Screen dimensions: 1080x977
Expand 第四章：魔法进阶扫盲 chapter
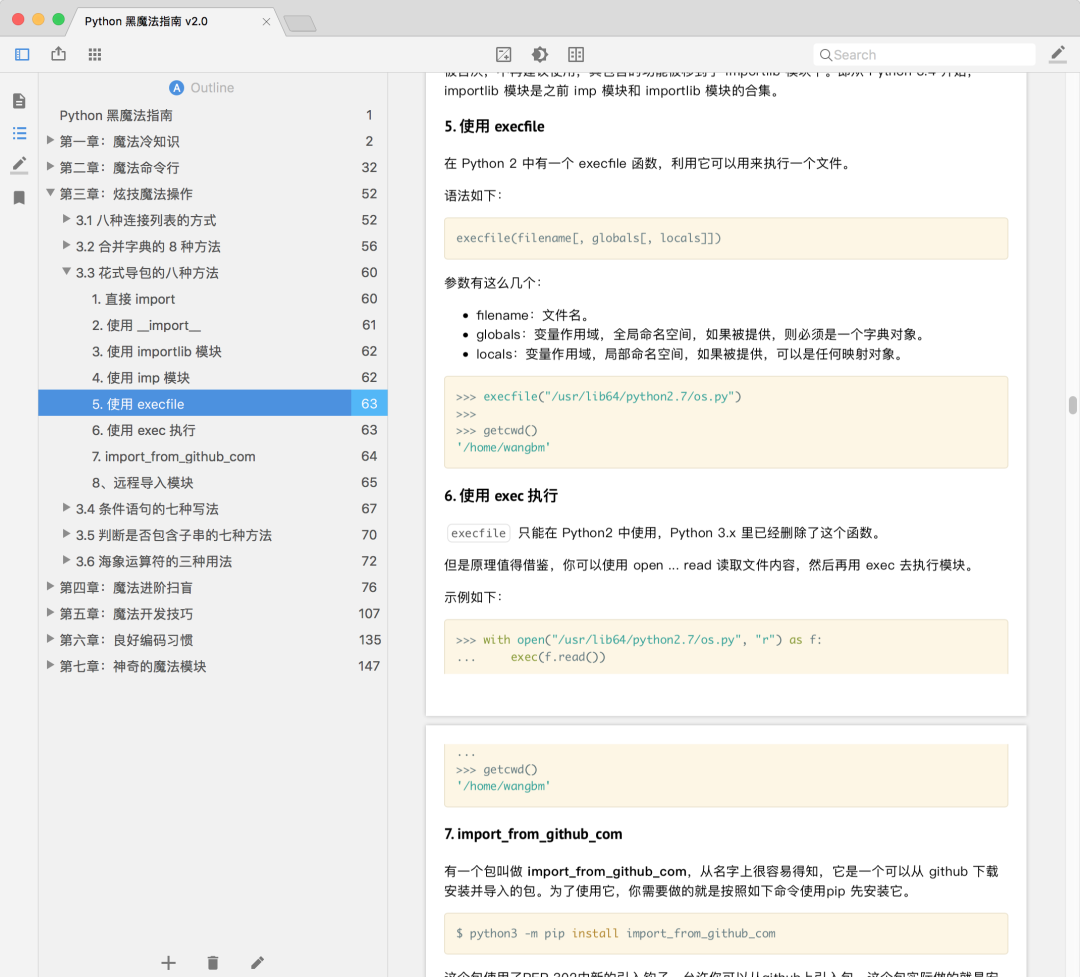[50, 586]
